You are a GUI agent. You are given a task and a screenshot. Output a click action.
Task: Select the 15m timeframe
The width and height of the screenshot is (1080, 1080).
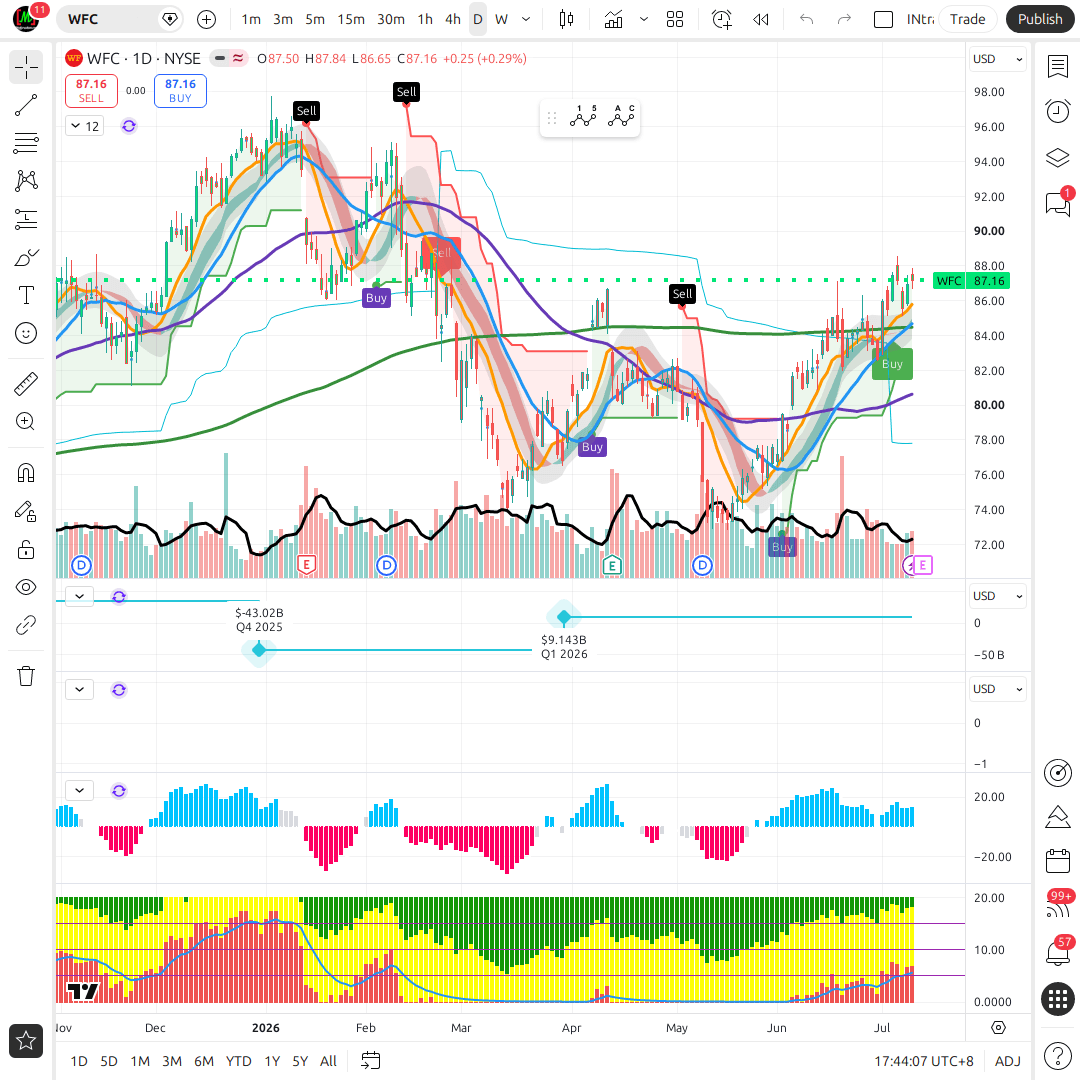[351, 19]
